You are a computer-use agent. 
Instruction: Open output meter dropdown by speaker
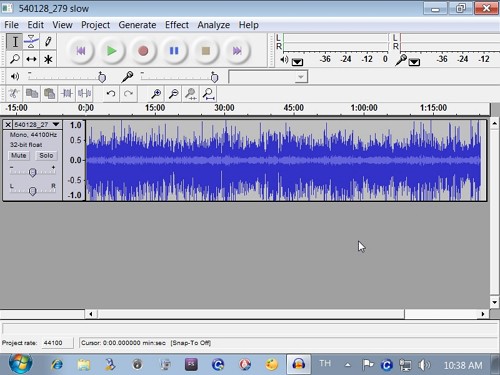(x=297, y=62)
